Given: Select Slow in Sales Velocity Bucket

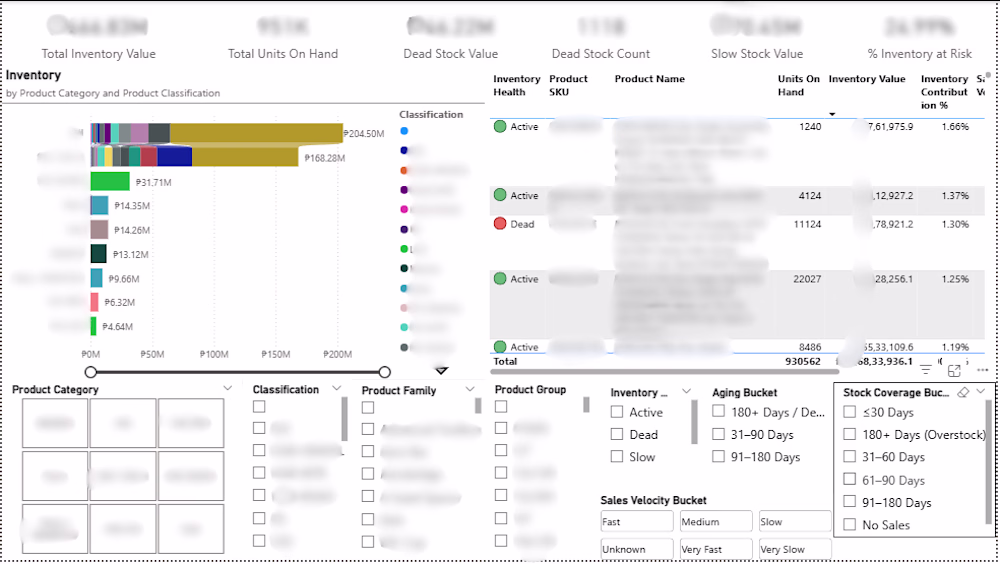Looking at the screenshot, I should pyautogui.click(x=795, y=521).
